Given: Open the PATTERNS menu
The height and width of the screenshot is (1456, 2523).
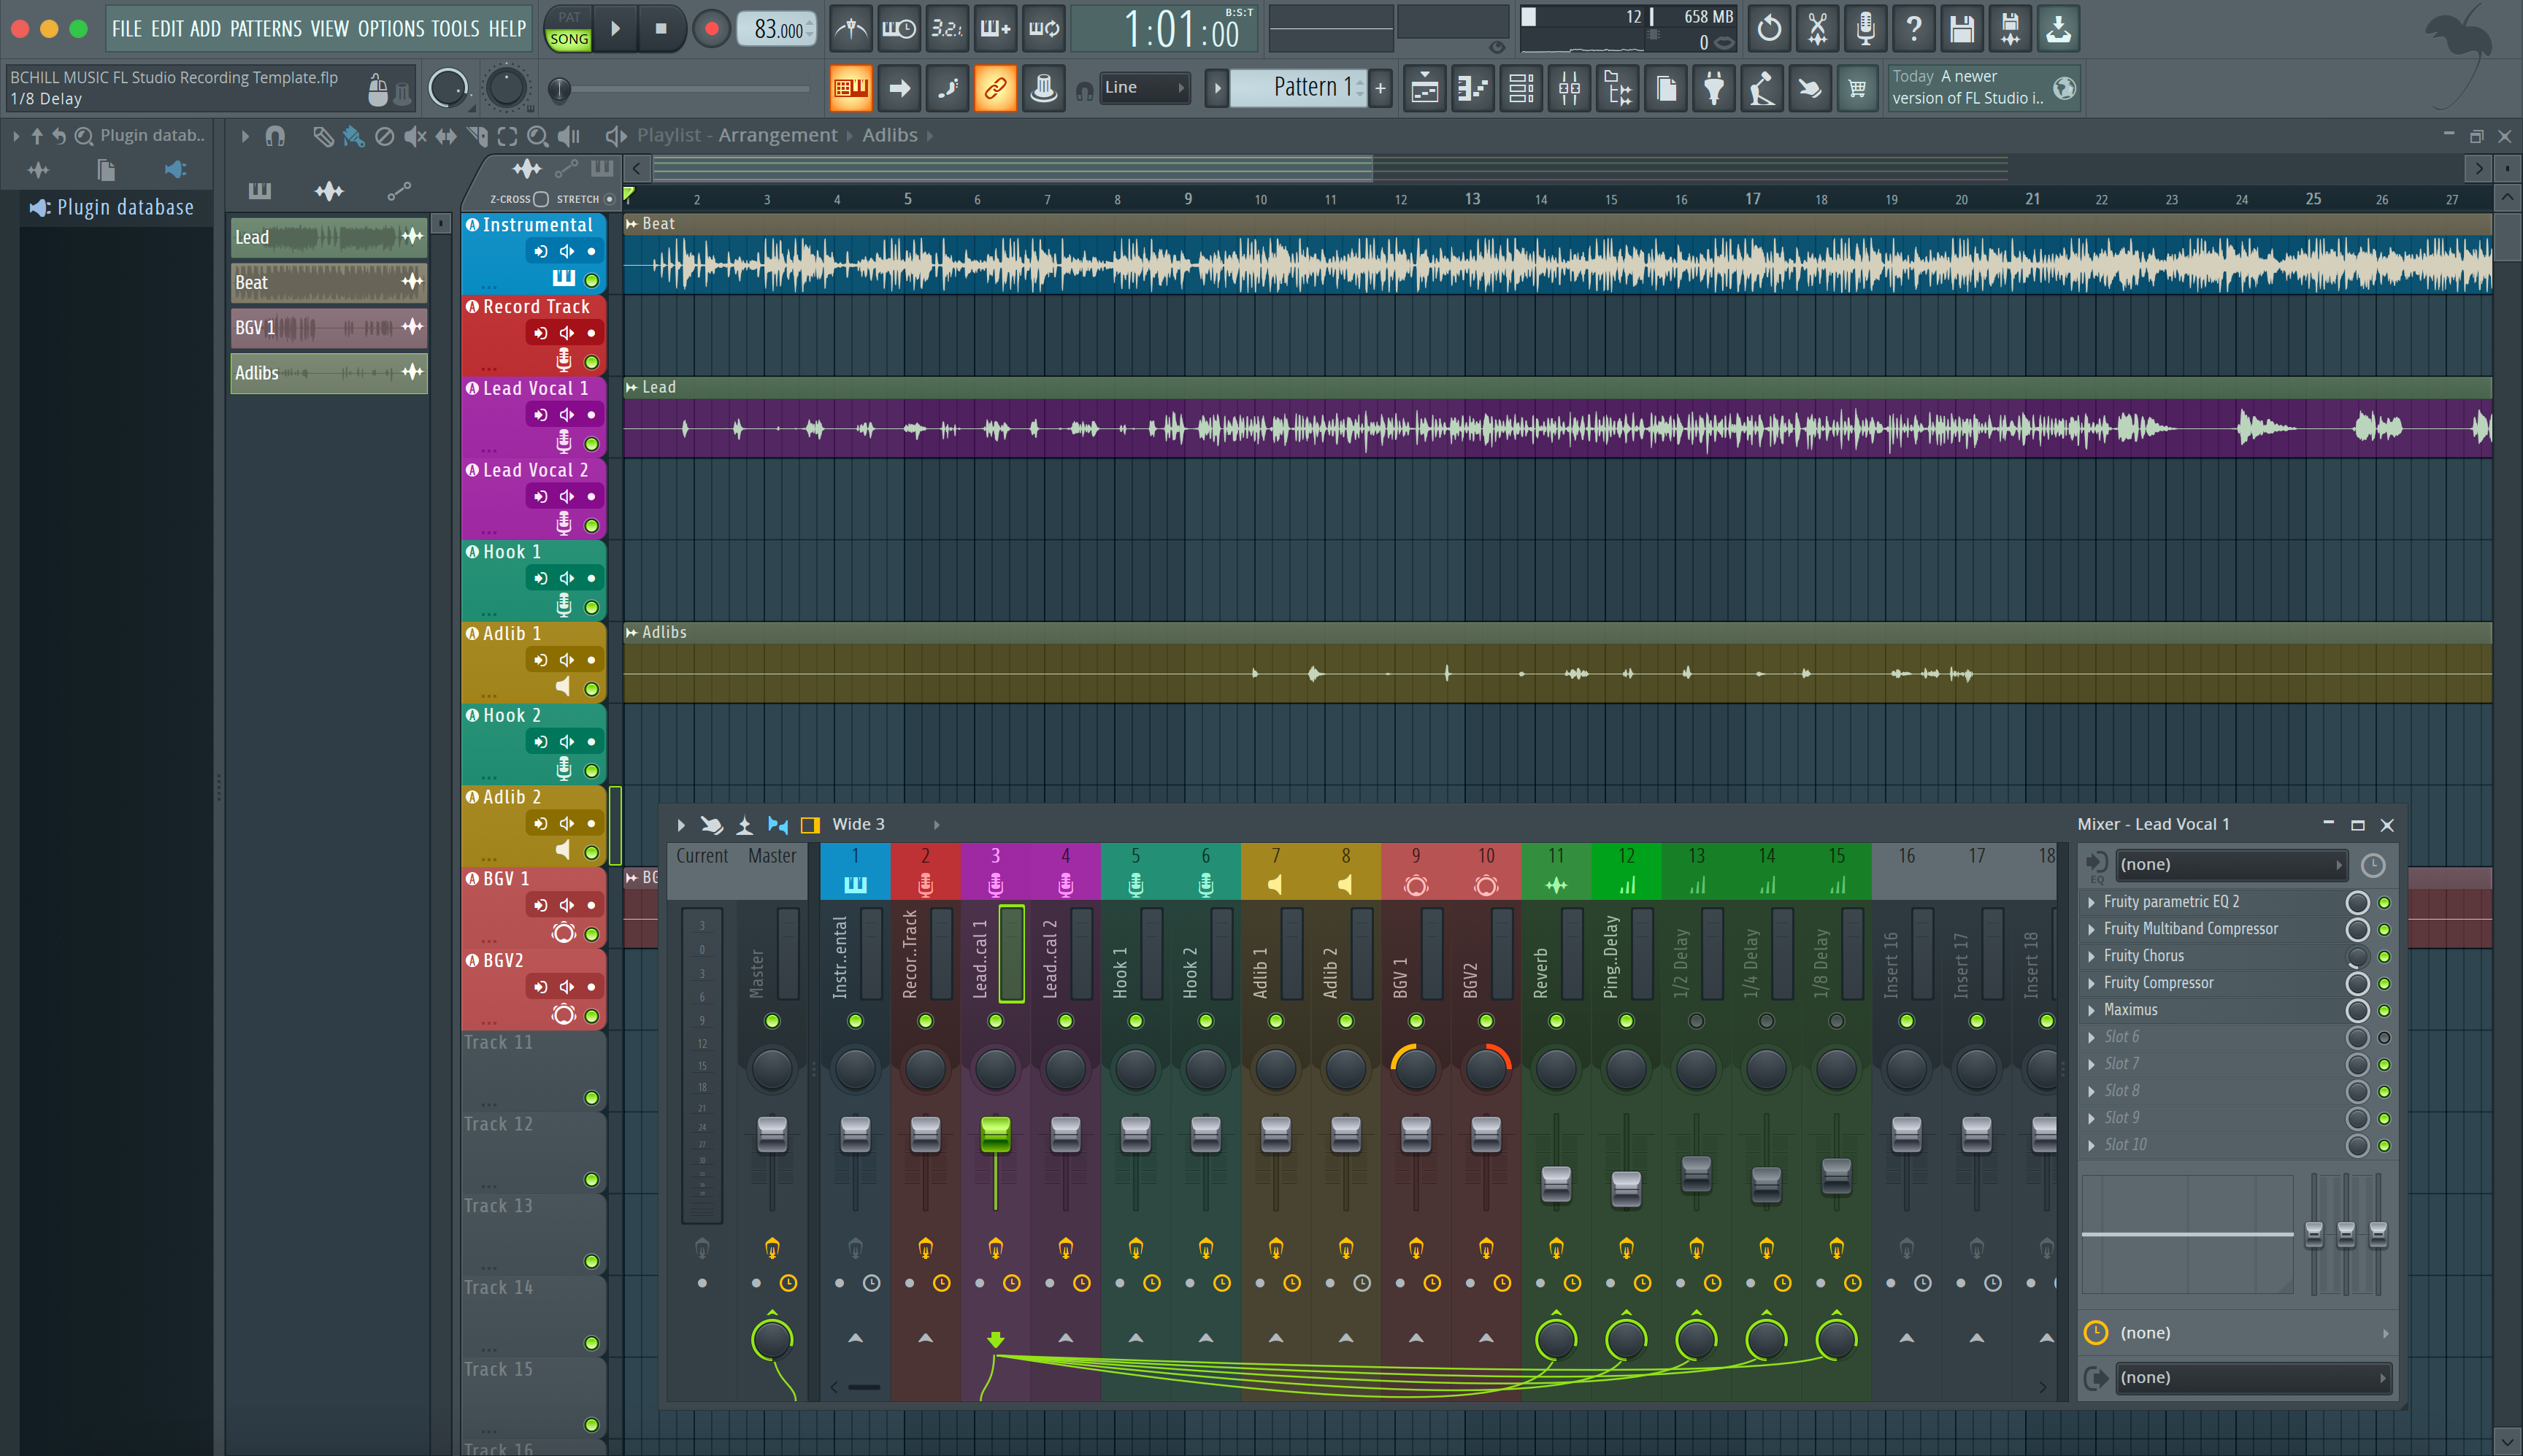Looking at the screenshot, I should tap(266, 29).
